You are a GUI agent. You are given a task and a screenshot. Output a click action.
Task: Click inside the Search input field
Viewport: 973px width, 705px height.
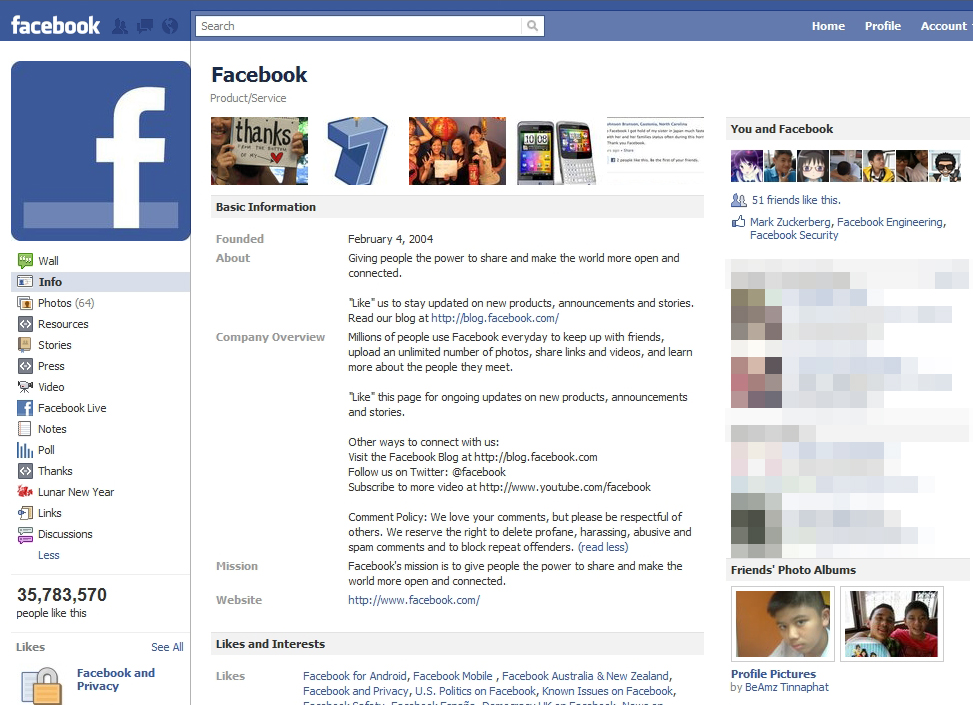[x=359, y=26]
